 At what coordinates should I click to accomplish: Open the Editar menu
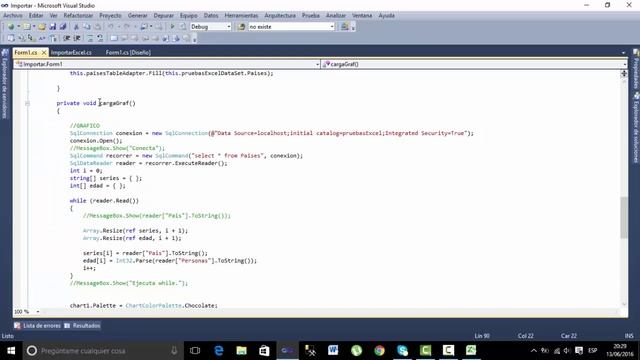(36, 16)
